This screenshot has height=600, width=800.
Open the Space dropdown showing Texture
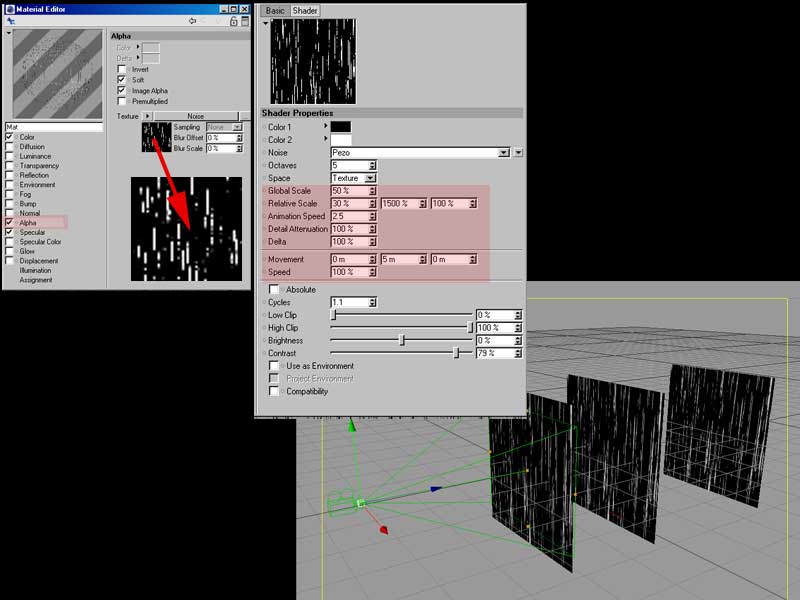[x=353, y=178]
